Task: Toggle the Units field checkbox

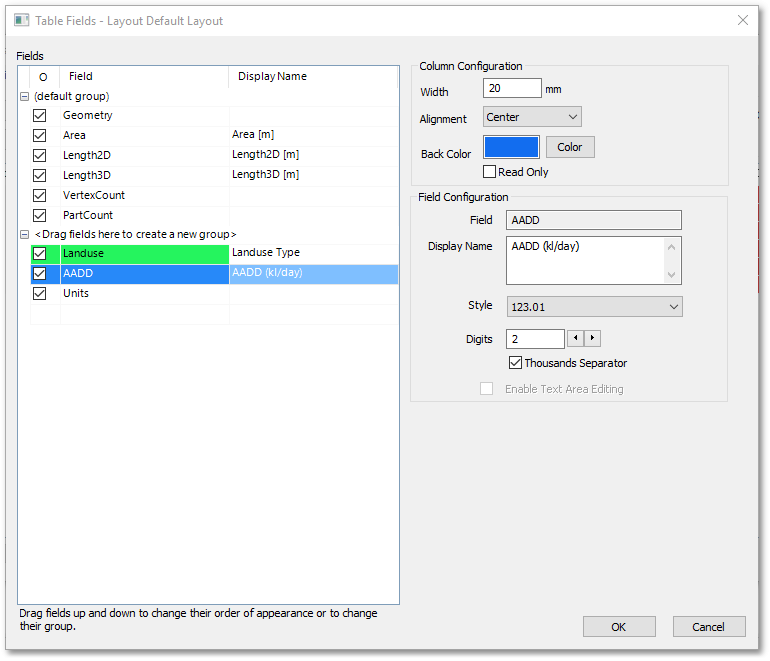Action: click(x=40, y=294)
